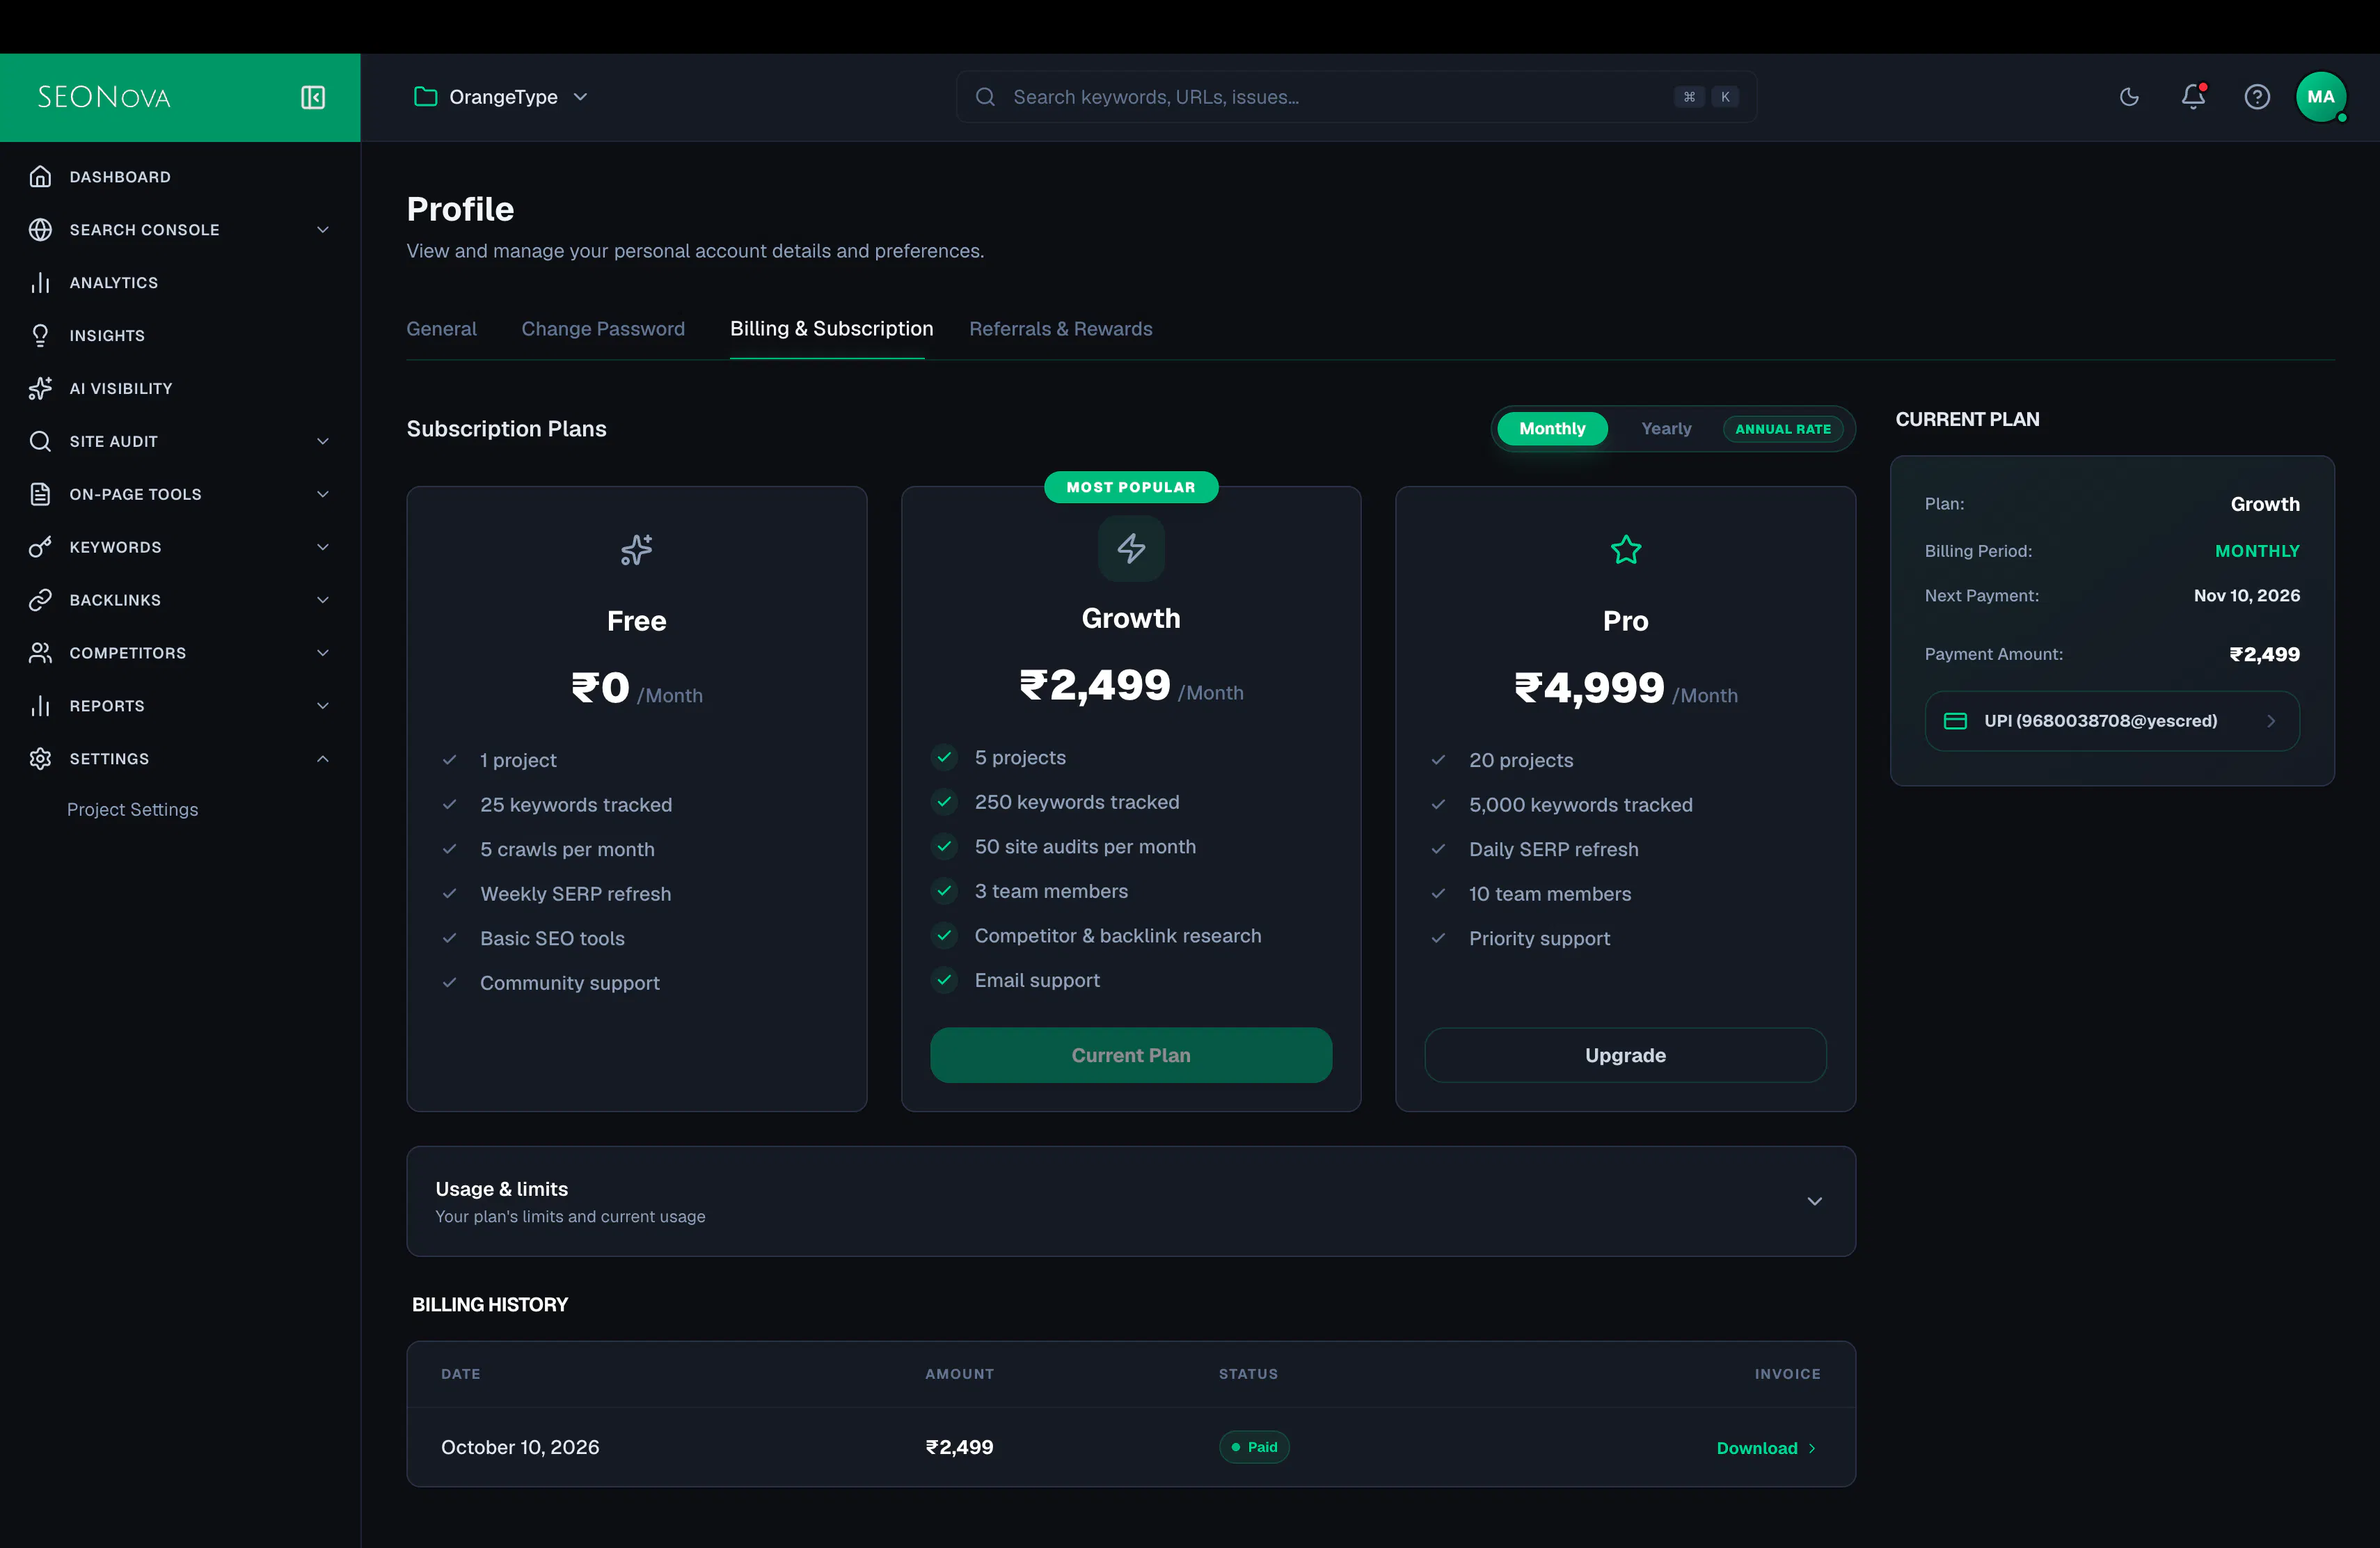Click the Annual Rate badge

pyautogui.click(x=1783, y=429)
